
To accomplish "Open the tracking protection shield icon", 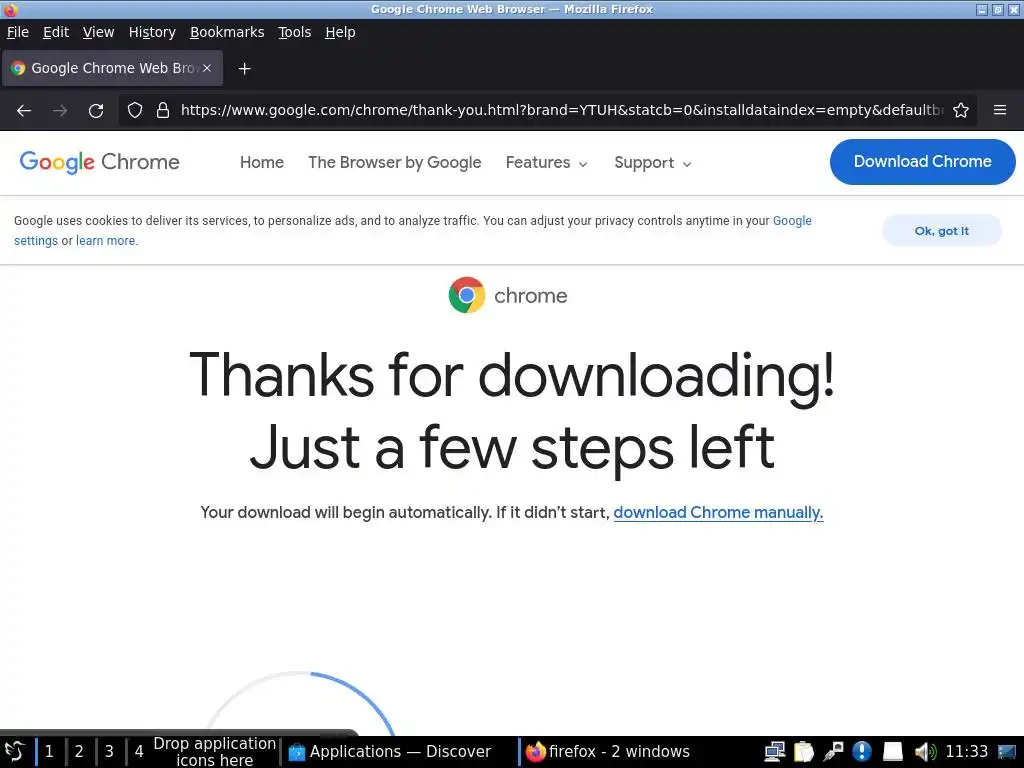I will pos(135,110).
